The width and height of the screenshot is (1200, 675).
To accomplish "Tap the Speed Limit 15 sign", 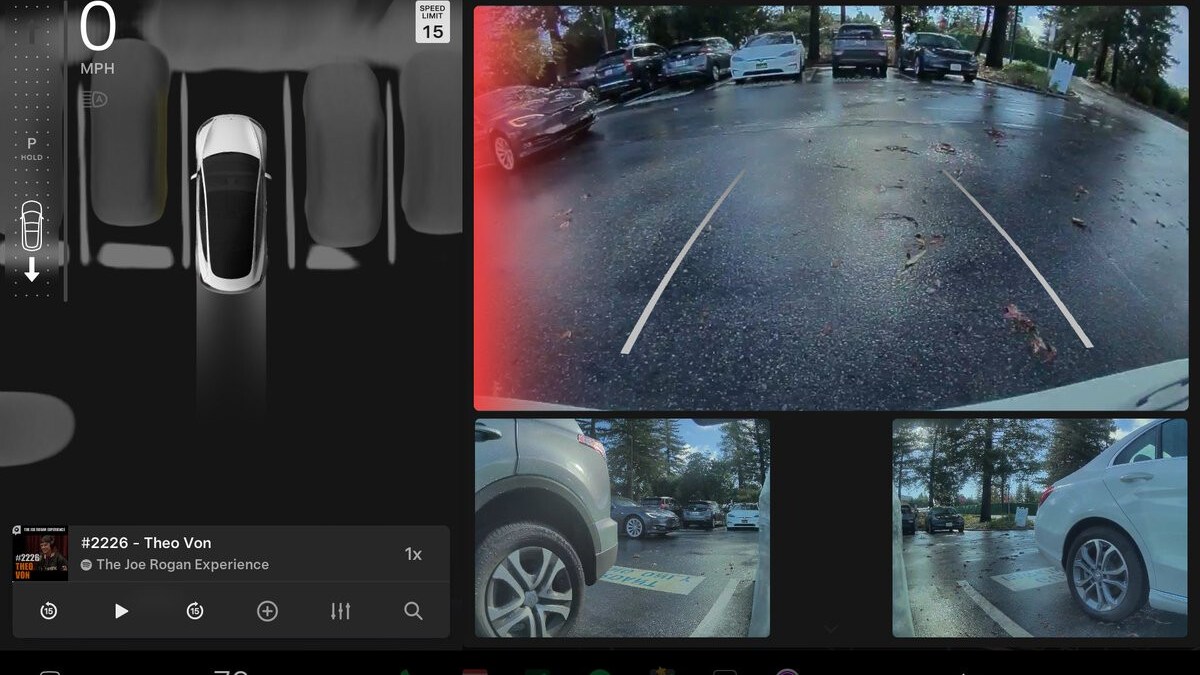I will point(432,23).
